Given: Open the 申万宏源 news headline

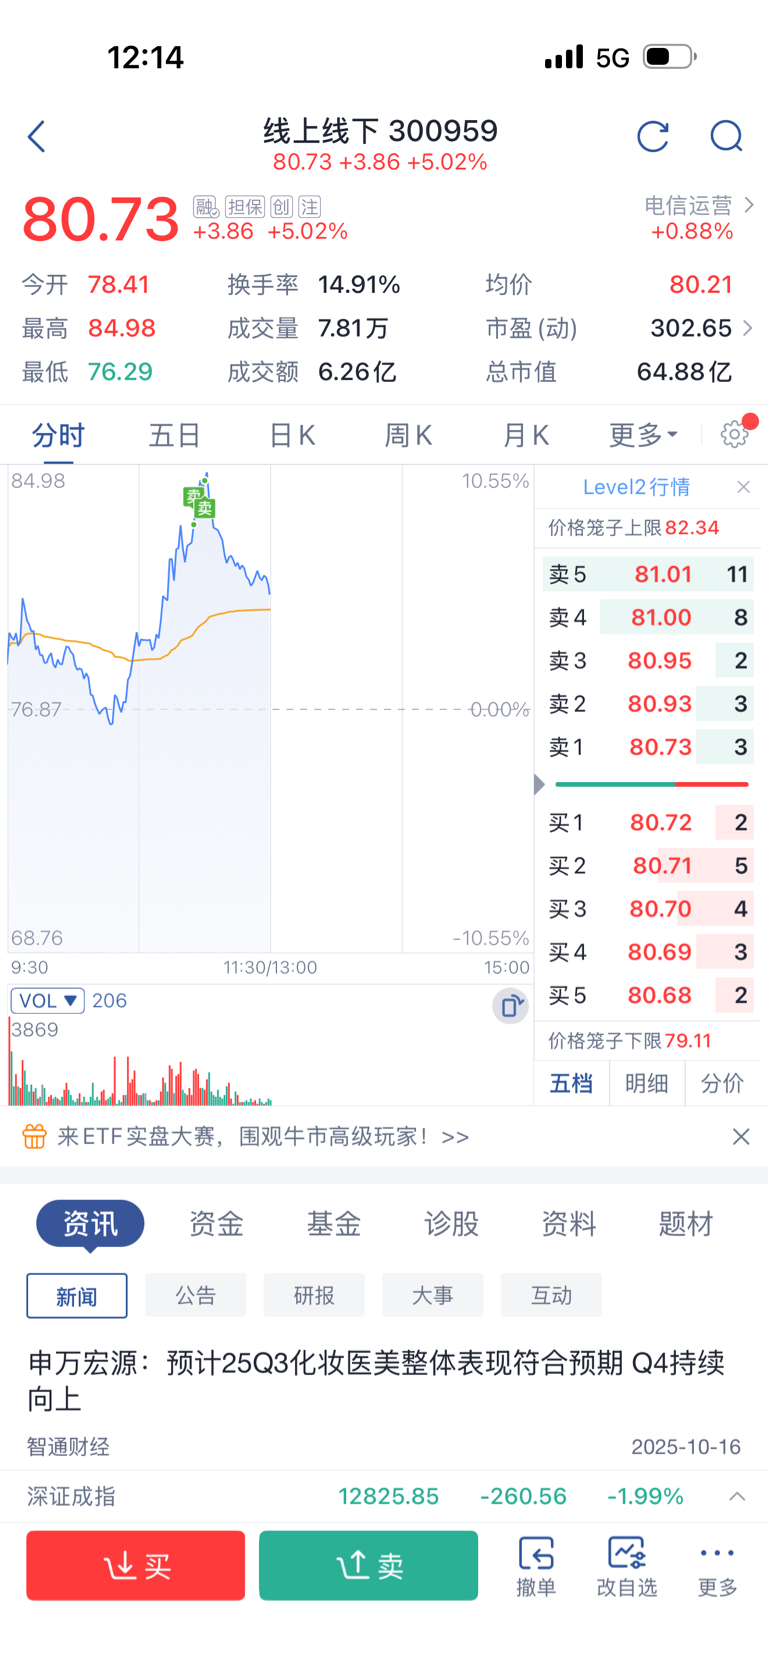Looking at the screenshot, I should pos(376,1380).
